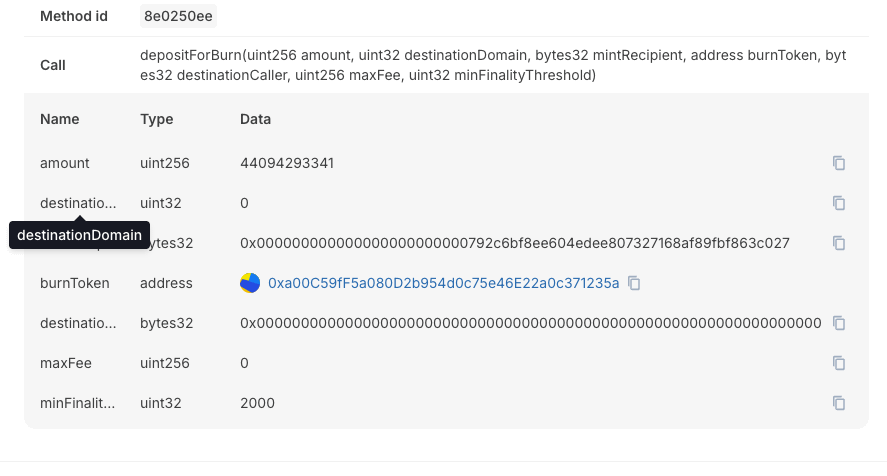Click the Data column header

point(255,119)
